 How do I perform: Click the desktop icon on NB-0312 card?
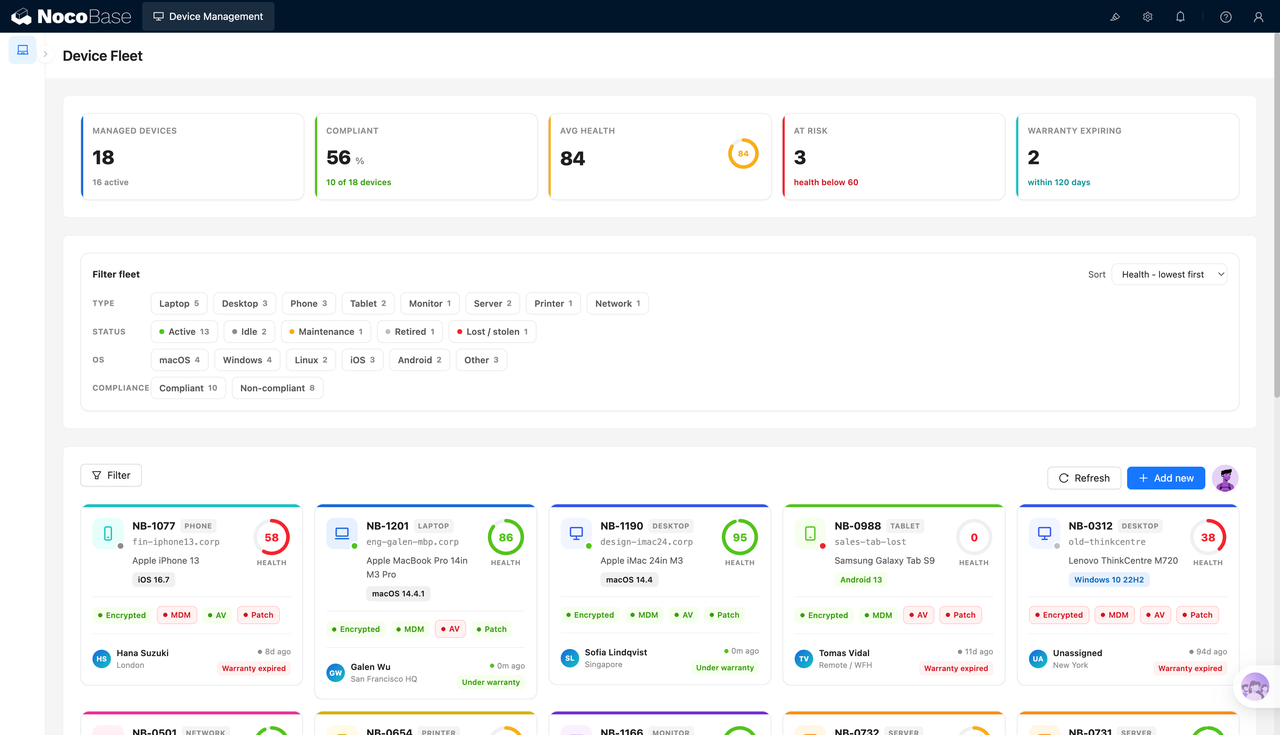click(1044, 533)
